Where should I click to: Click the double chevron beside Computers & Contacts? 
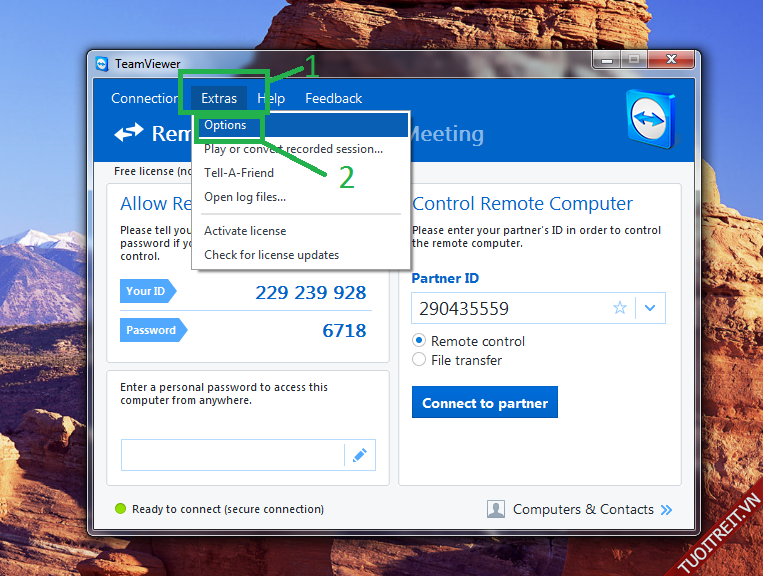[666, 510]
